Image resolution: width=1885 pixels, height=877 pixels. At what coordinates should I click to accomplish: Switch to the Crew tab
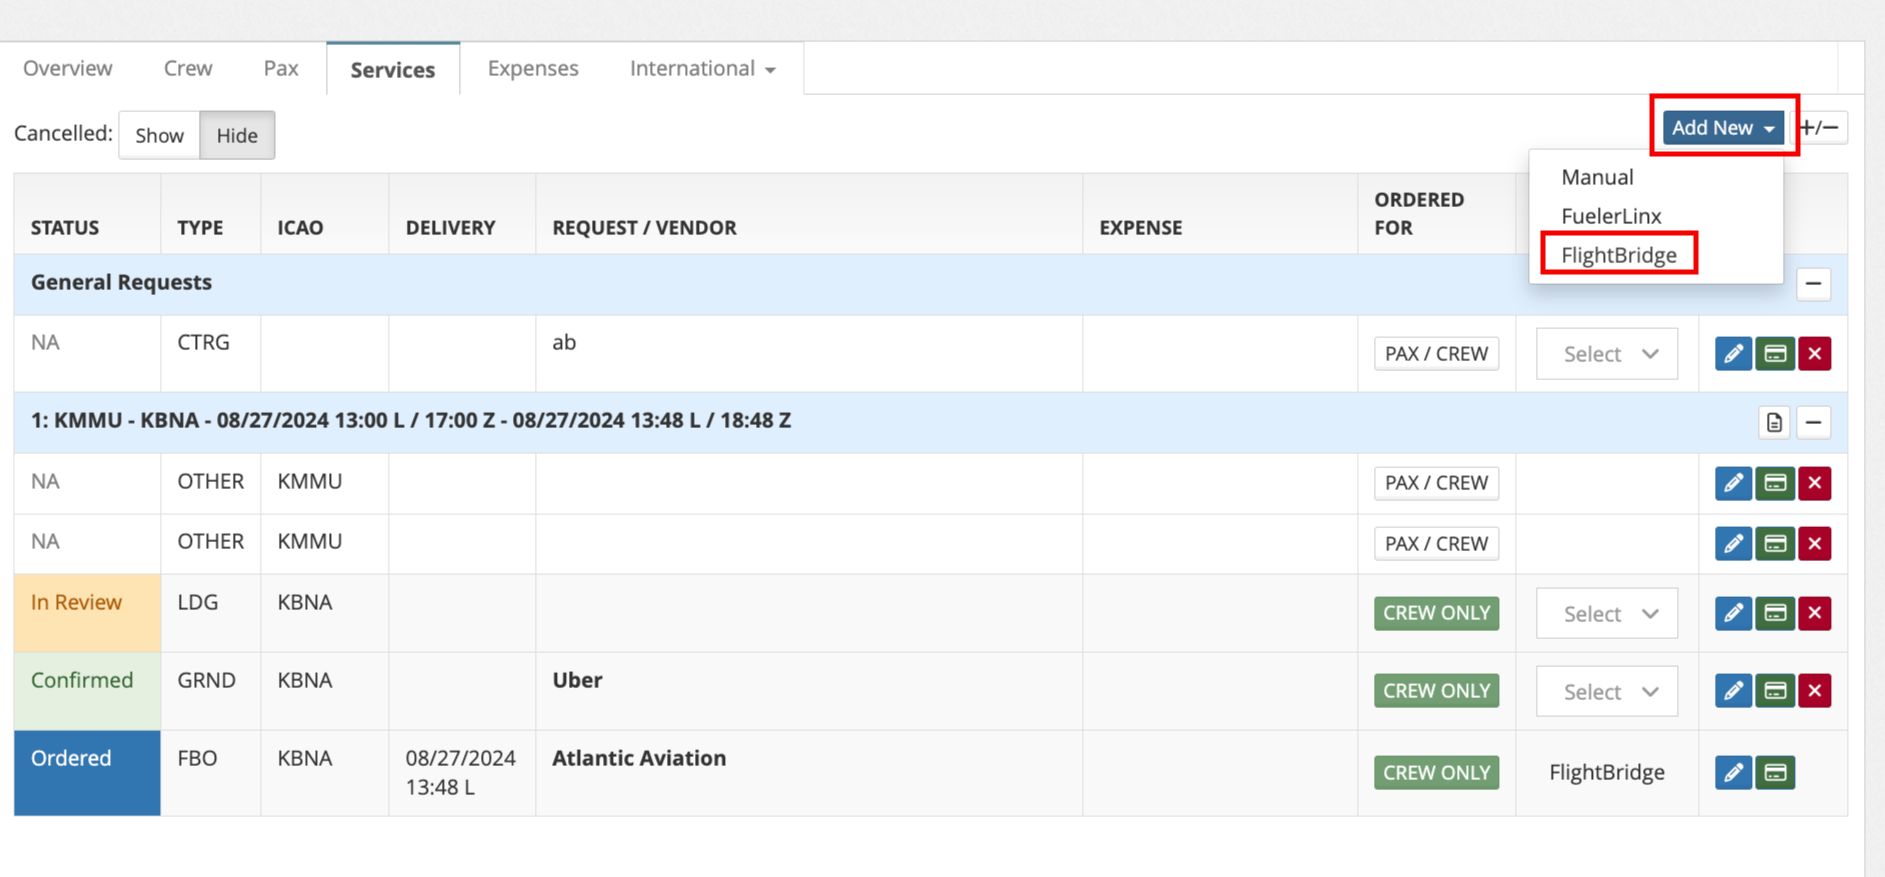(188, 68)
